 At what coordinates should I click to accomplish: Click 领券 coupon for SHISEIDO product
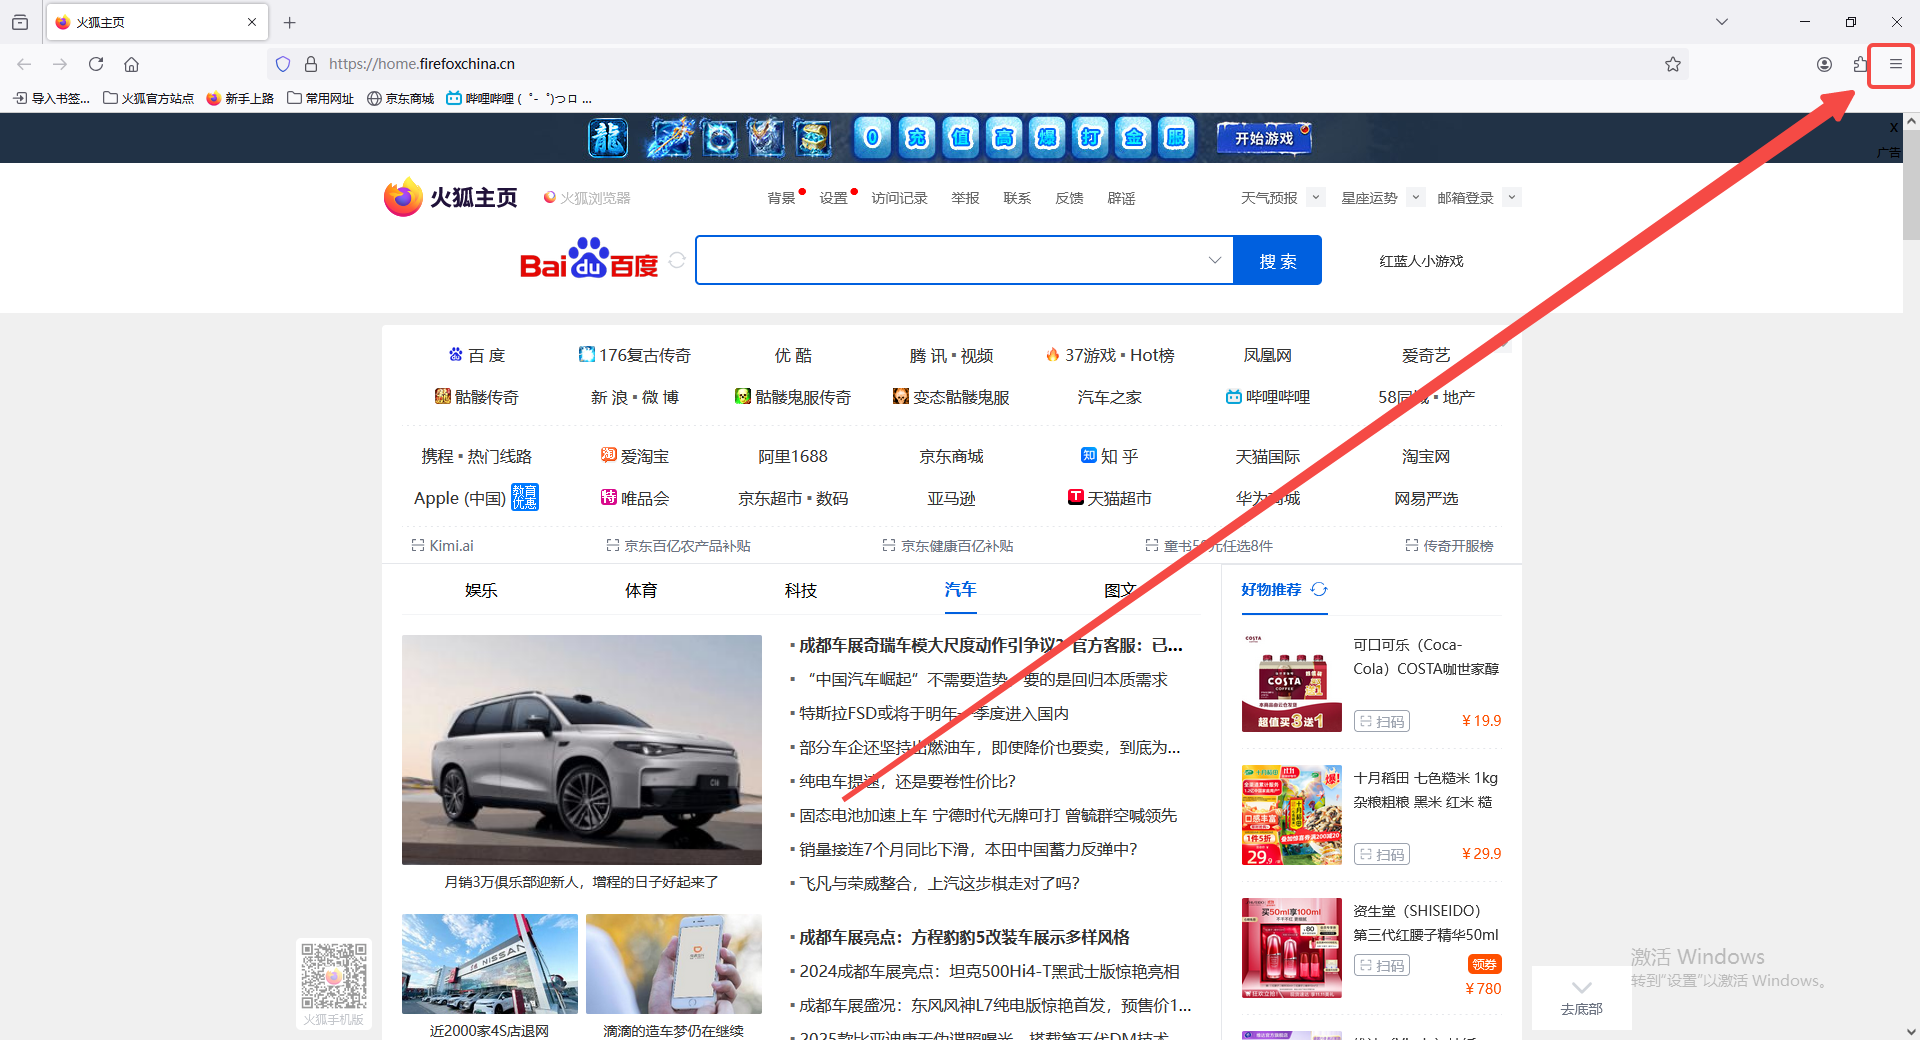click(x=1484, y=964)
